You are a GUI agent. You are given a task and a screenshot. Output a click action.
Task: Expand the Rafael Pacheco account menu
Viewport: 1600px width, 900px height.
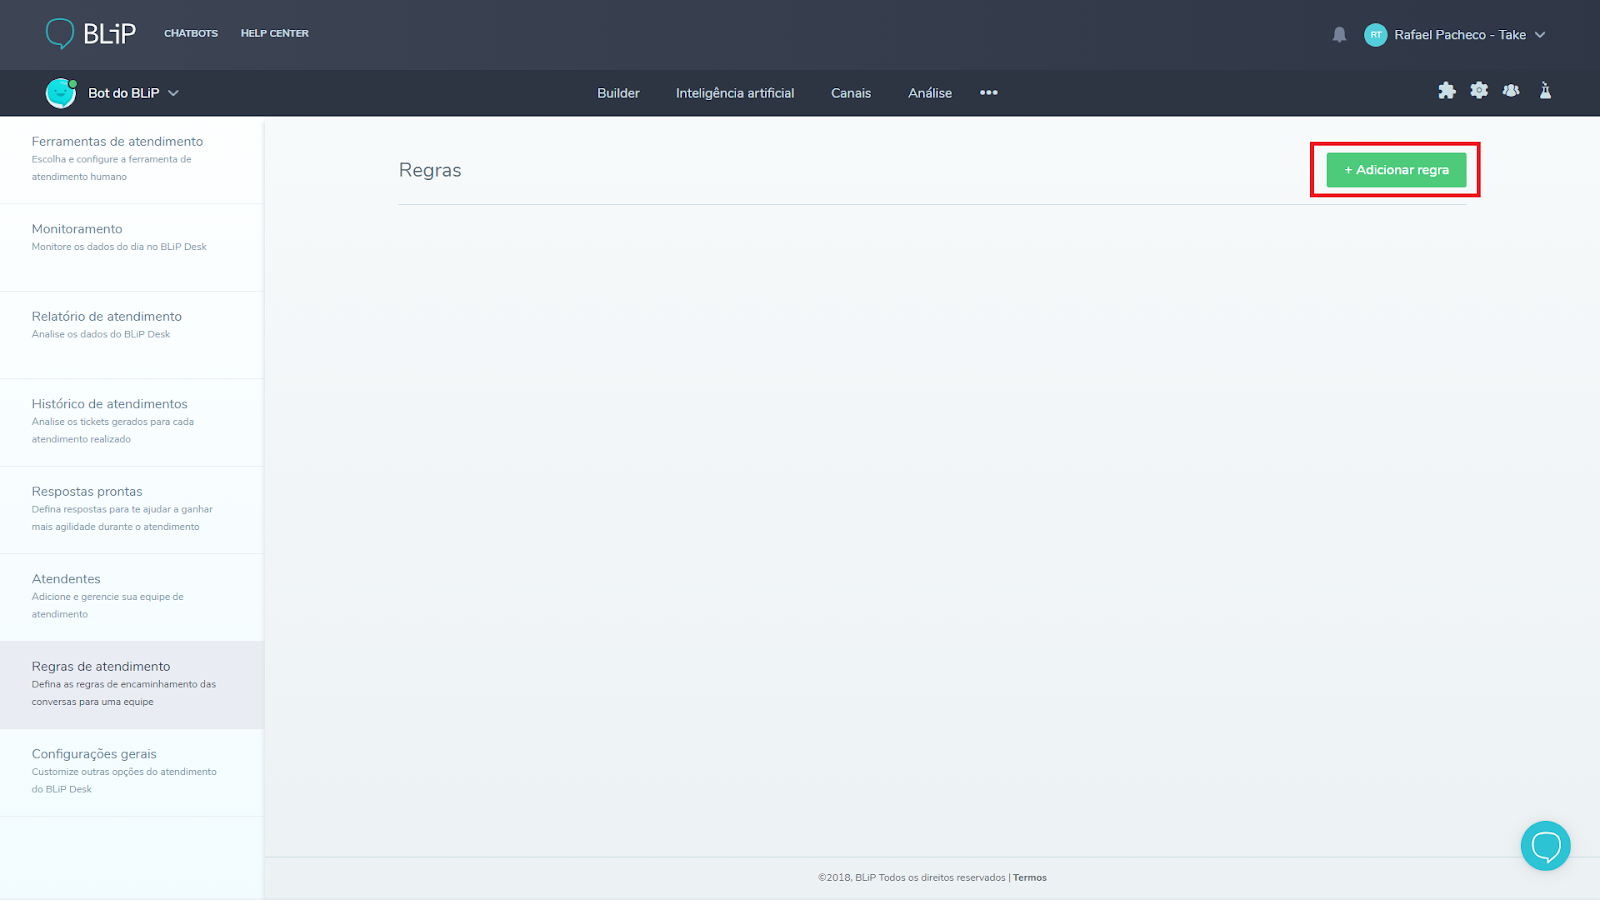point(1540,35)
